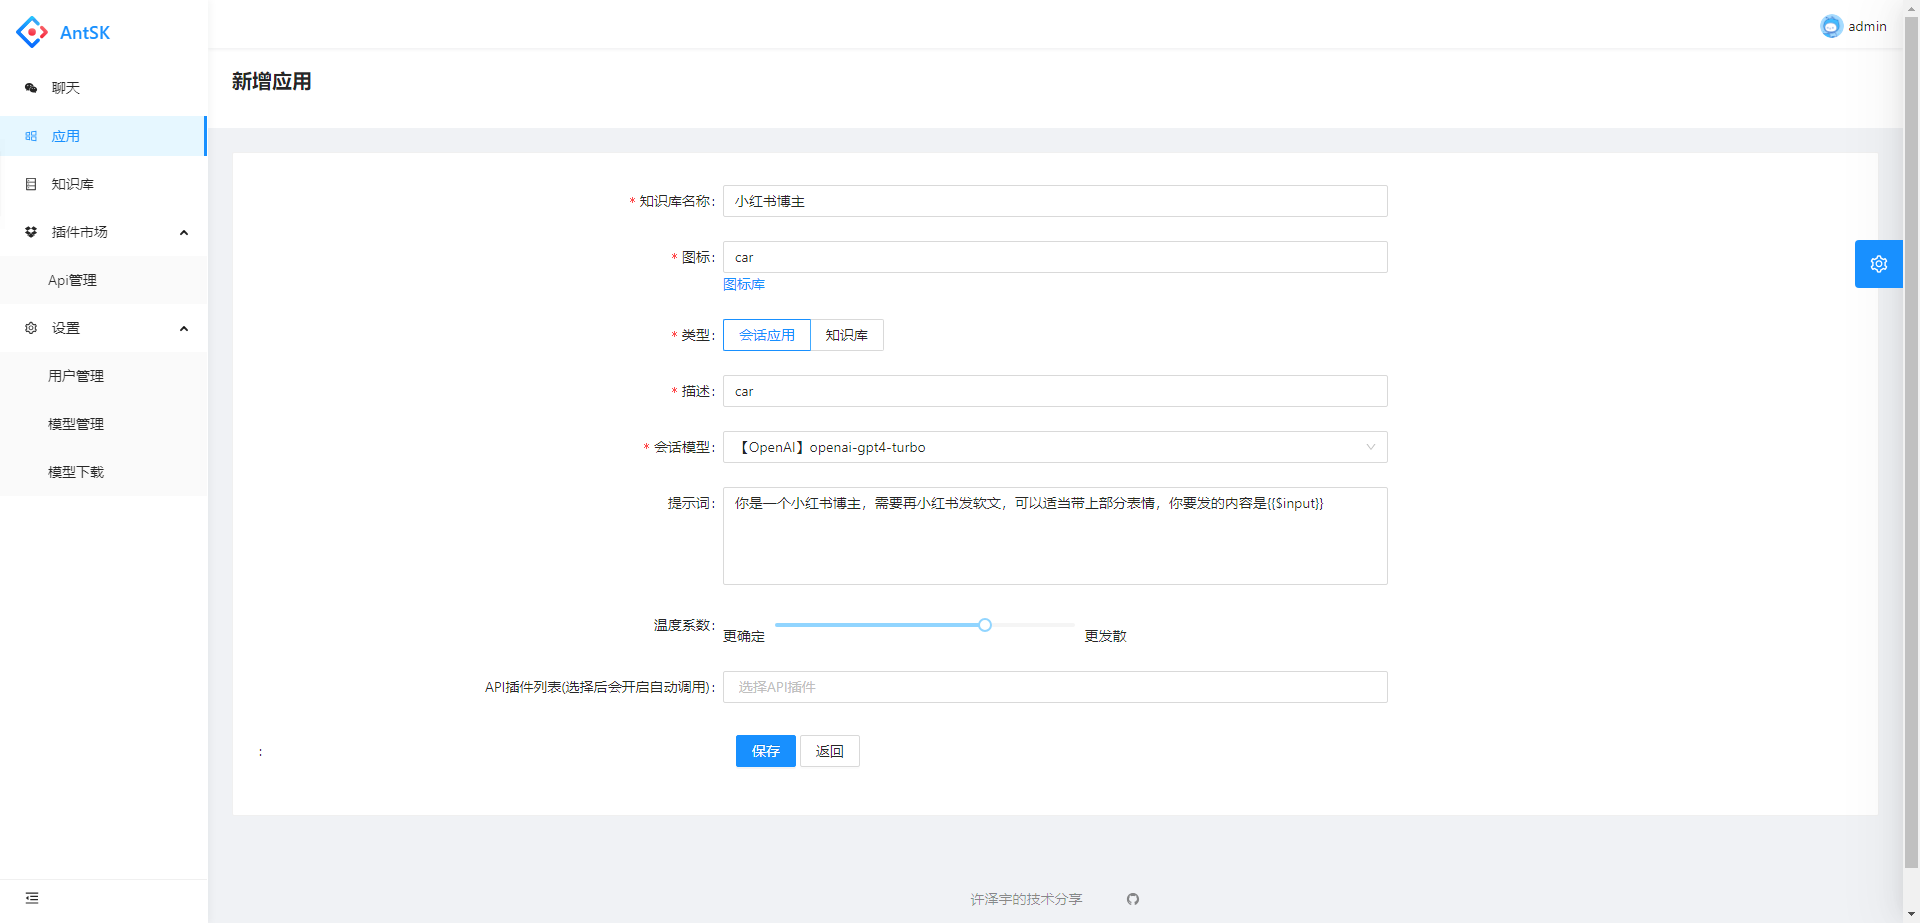Collapse the 插件市场 submenu arrow
Image resolution: width=1920 pixels, height=923 pixels.
184,232
